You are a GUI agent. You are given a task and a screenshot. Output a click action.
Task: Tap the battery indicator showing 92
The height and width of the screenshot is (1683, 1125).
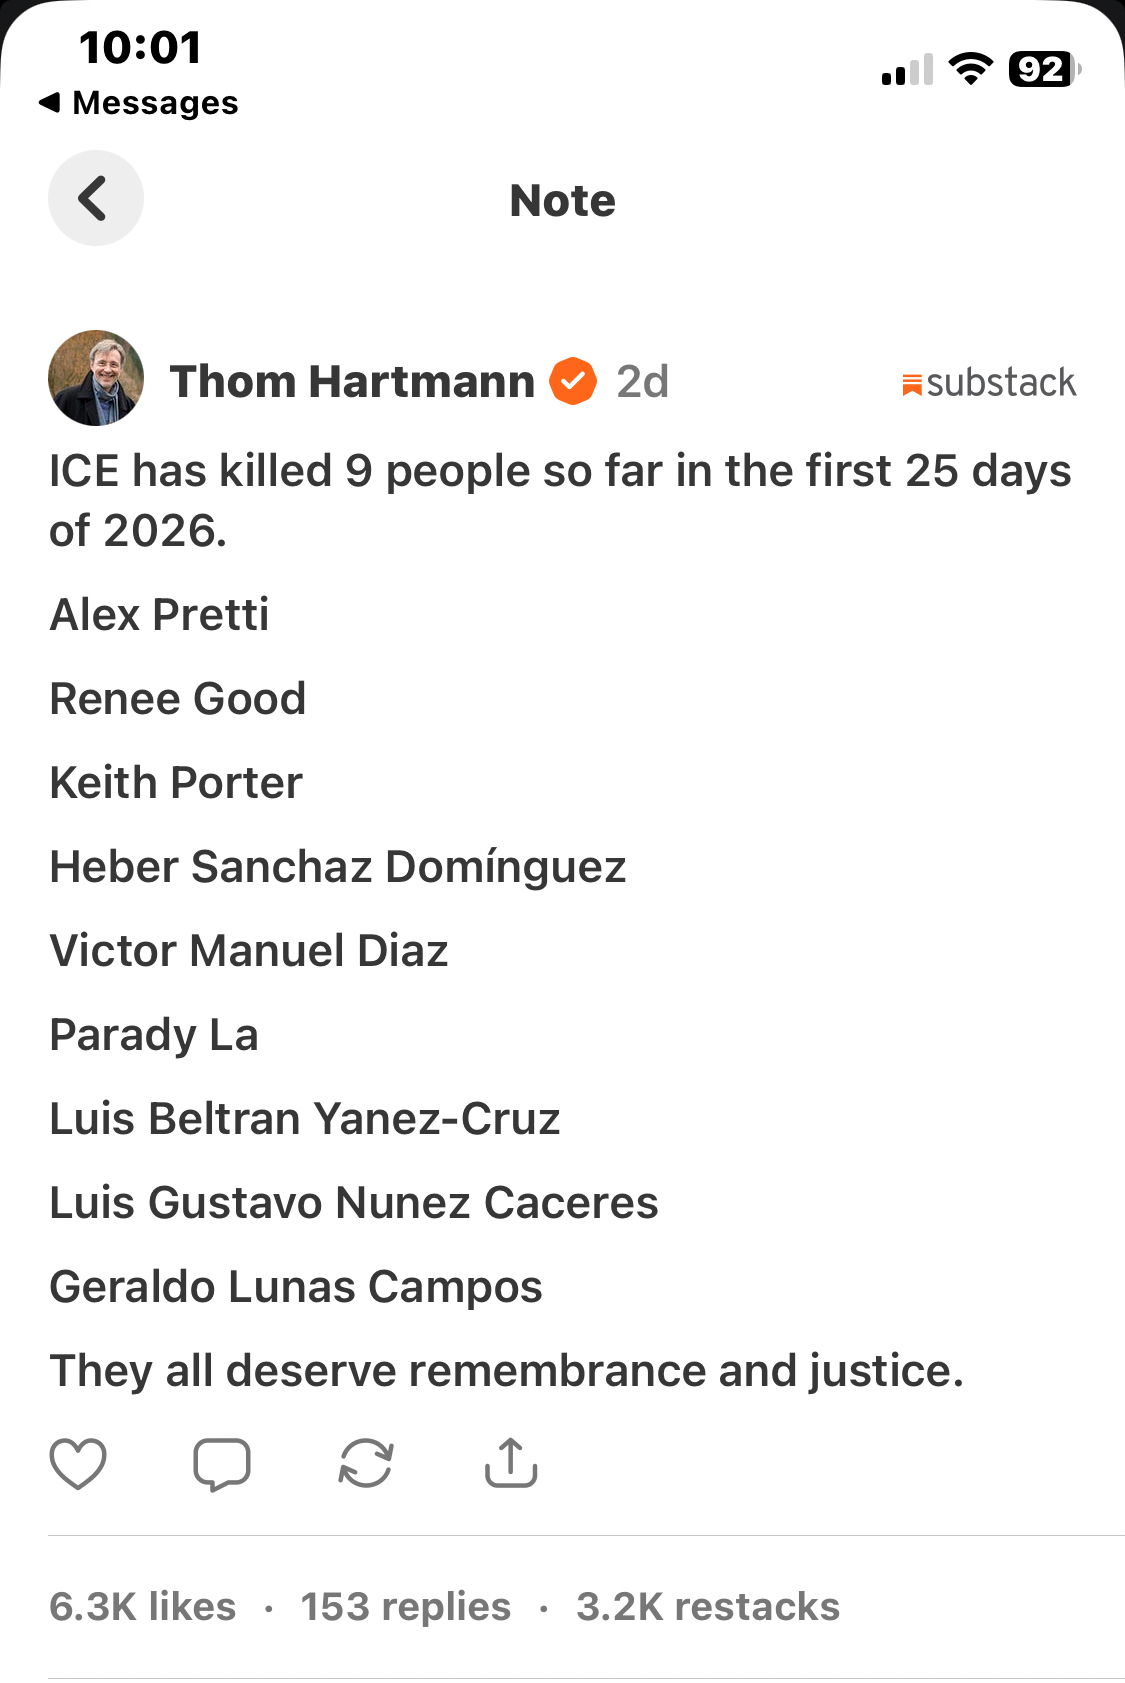pos(1043,69)
